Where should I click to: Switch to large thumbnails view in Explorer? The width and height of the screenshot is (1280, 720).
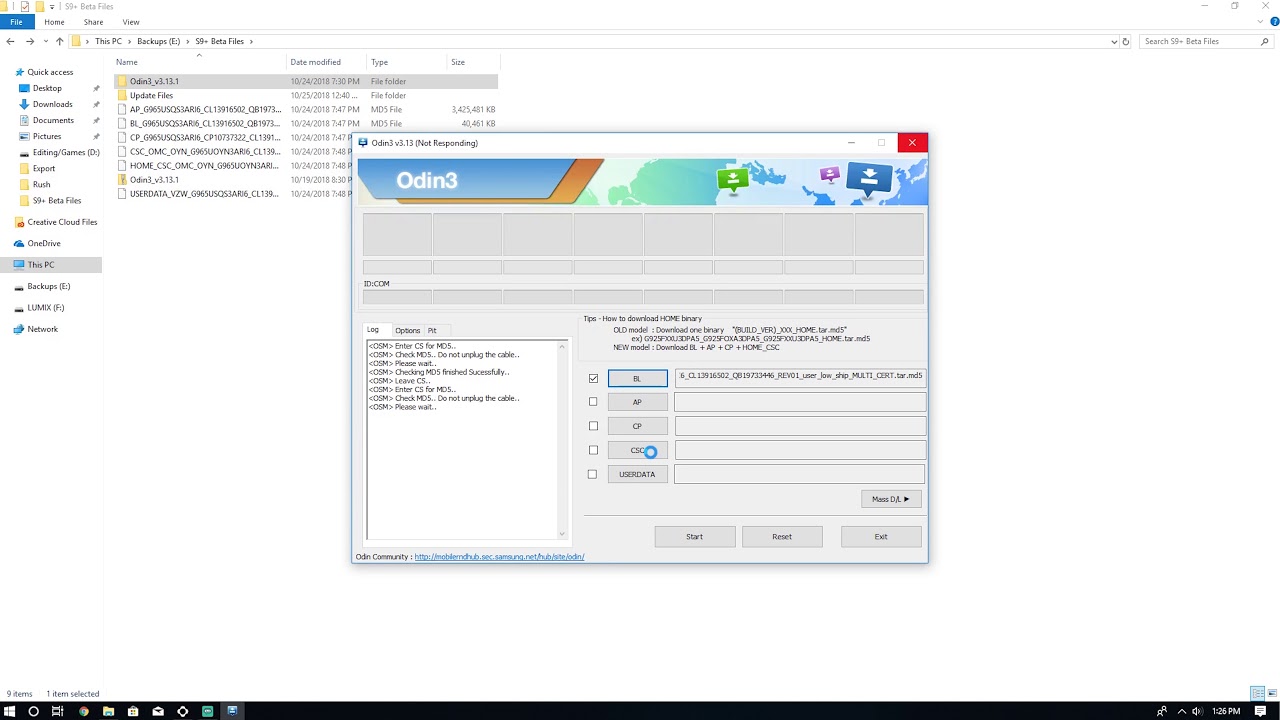coord(1270,693)
